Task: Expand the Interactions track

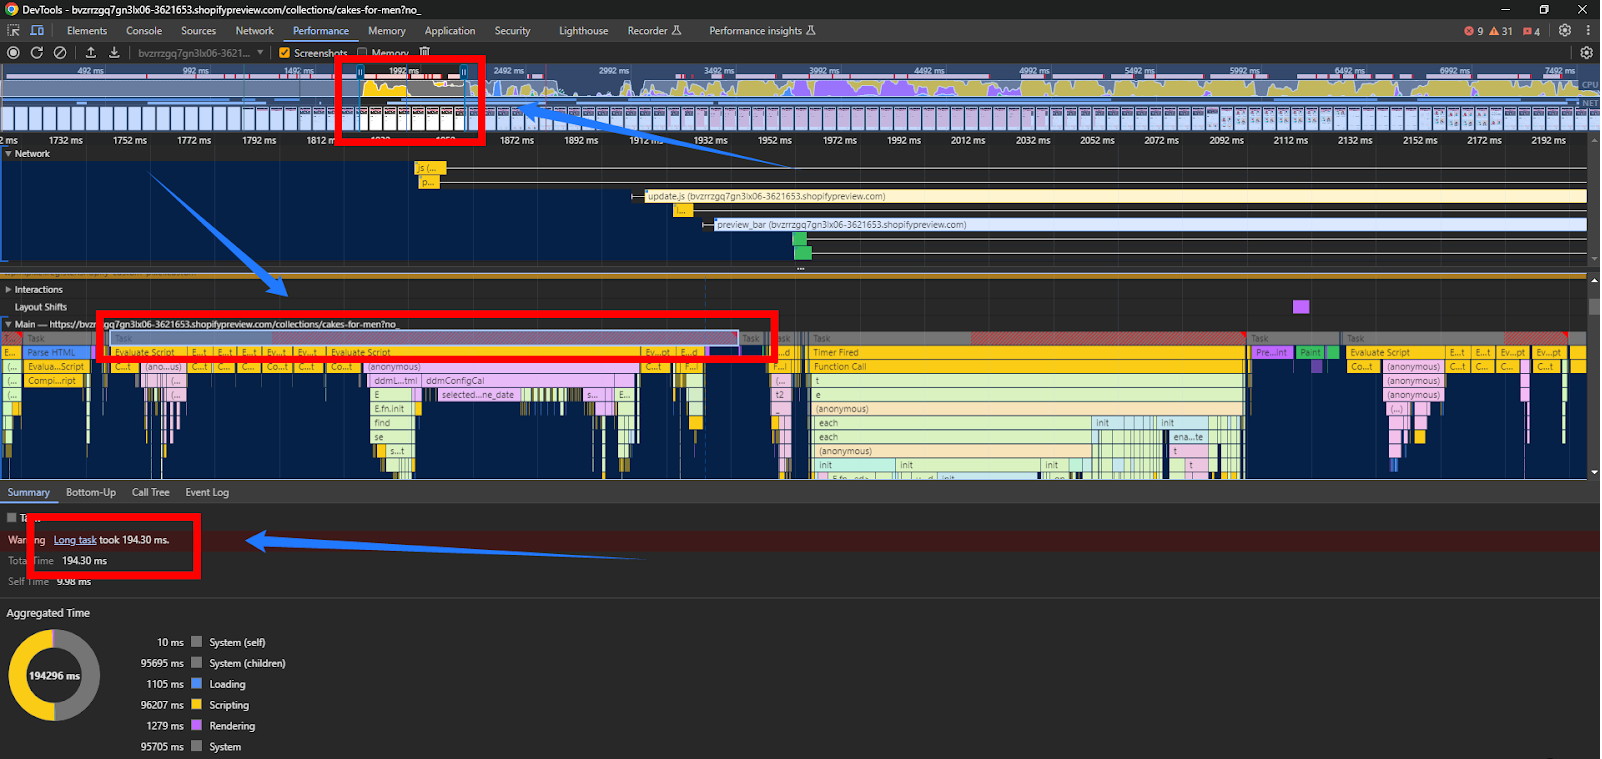Action: [x=8, y=290]
